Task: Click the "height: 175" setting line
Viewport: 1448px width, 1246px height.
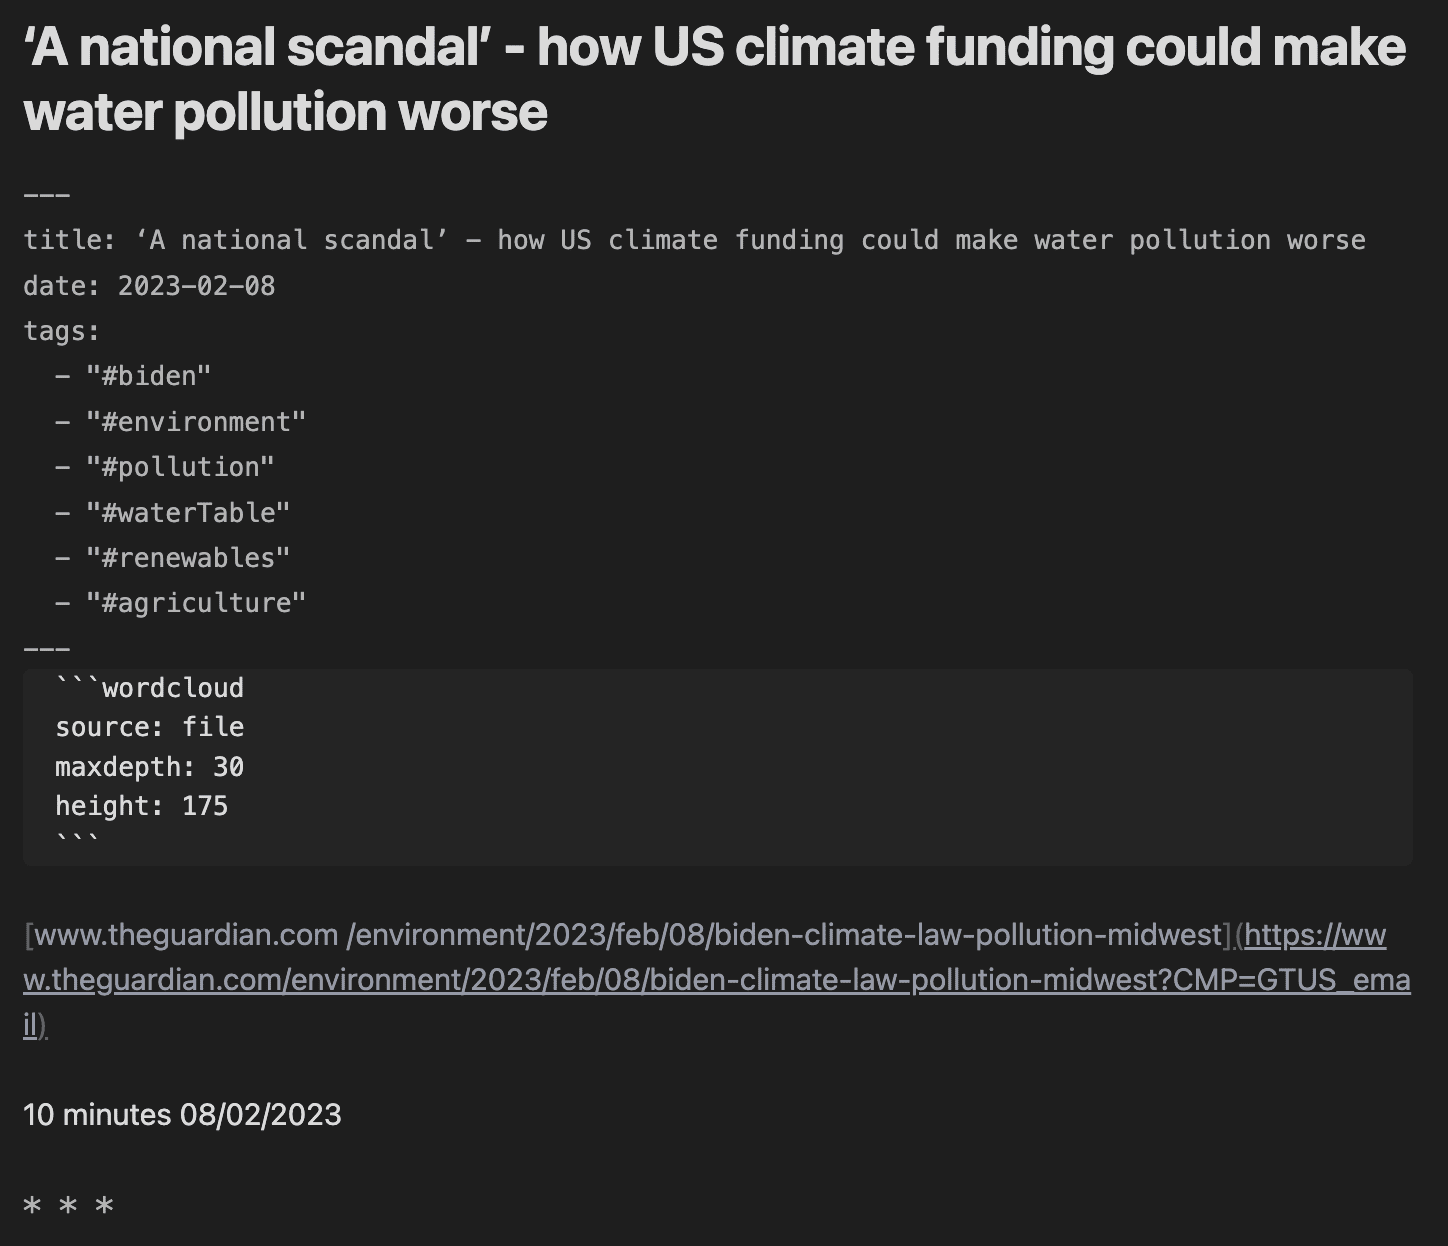Action: (x=142, y=806)
